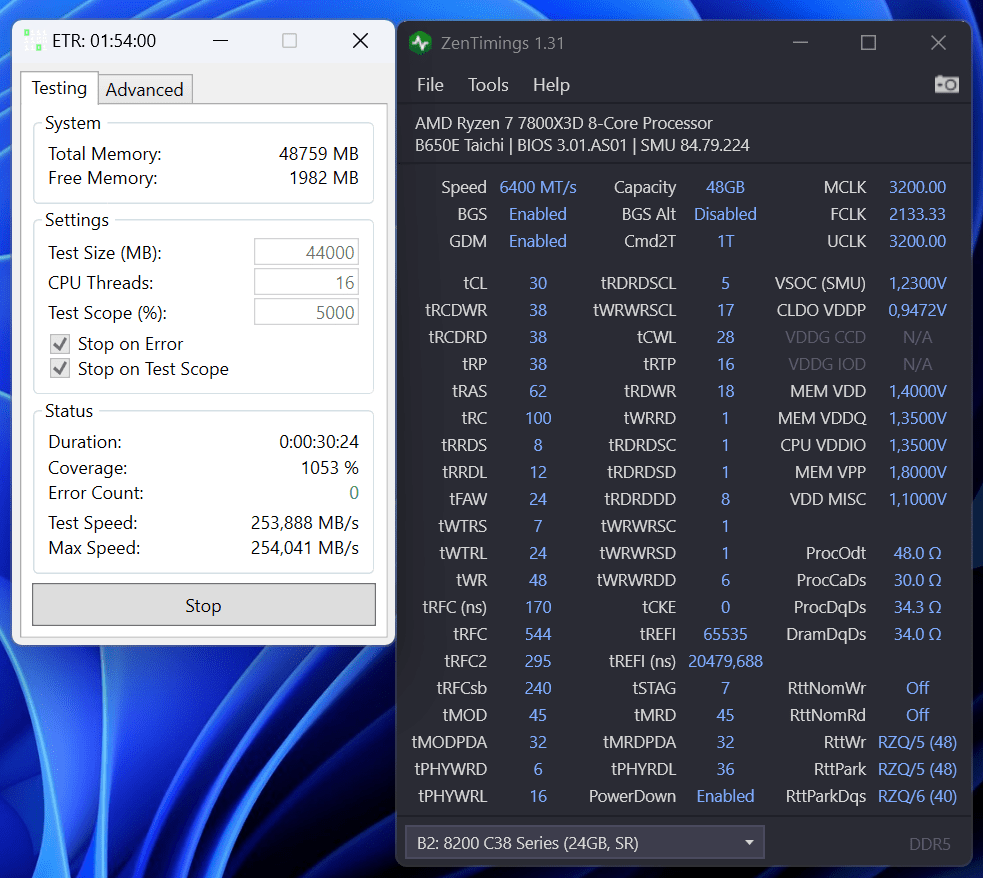Image resolution: width=983 pixels, height=878 pixels.
Task: Click the Max Speed value 254,041 MB/s
Action: pos(305,548)
